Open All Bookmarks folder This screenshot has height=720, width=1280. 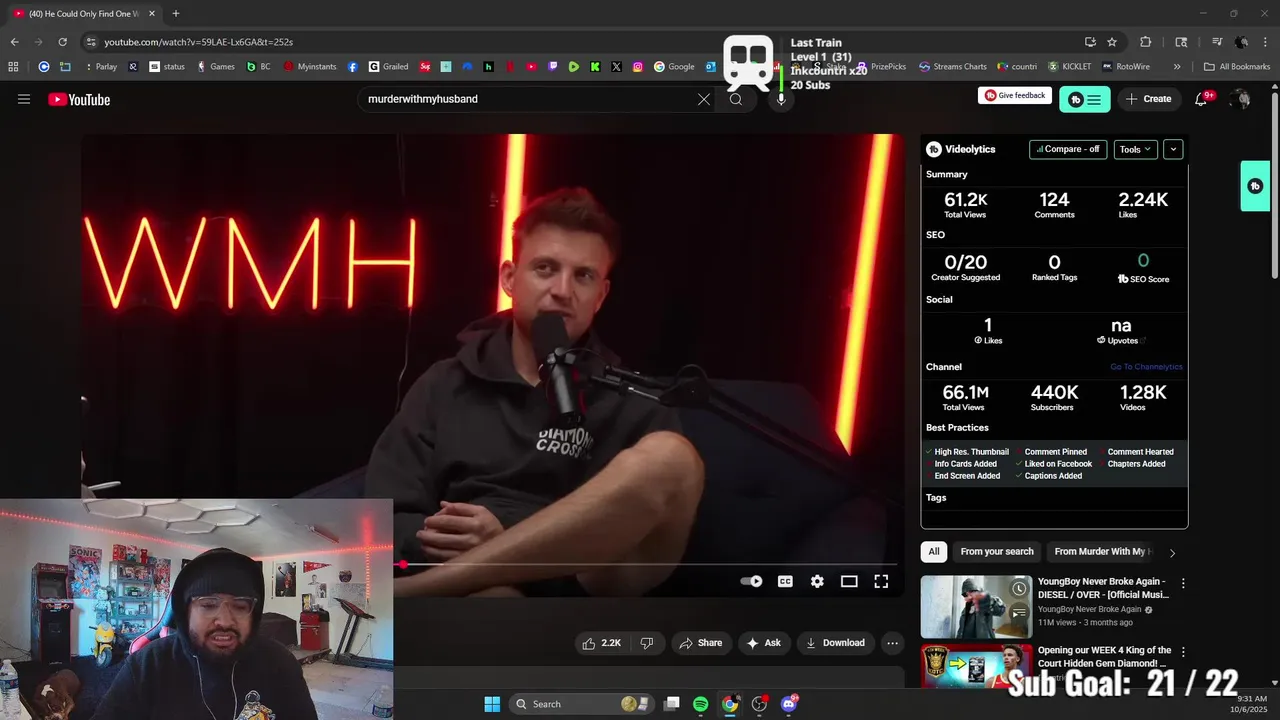point(1237,67)
